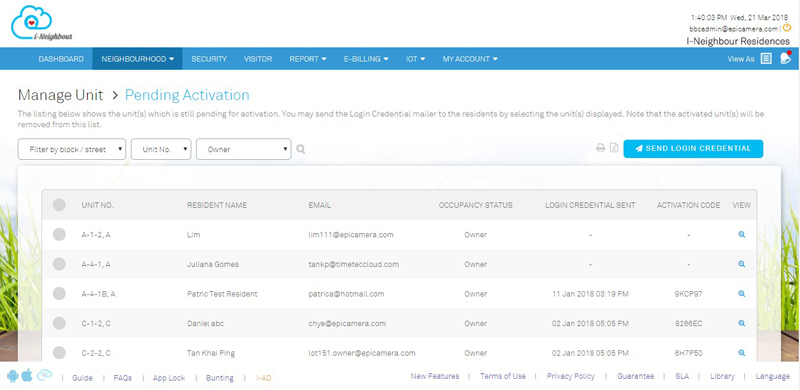Open the App Lock link
The height and width of the screenshot is (390, 800).
(x=169, y=378)
